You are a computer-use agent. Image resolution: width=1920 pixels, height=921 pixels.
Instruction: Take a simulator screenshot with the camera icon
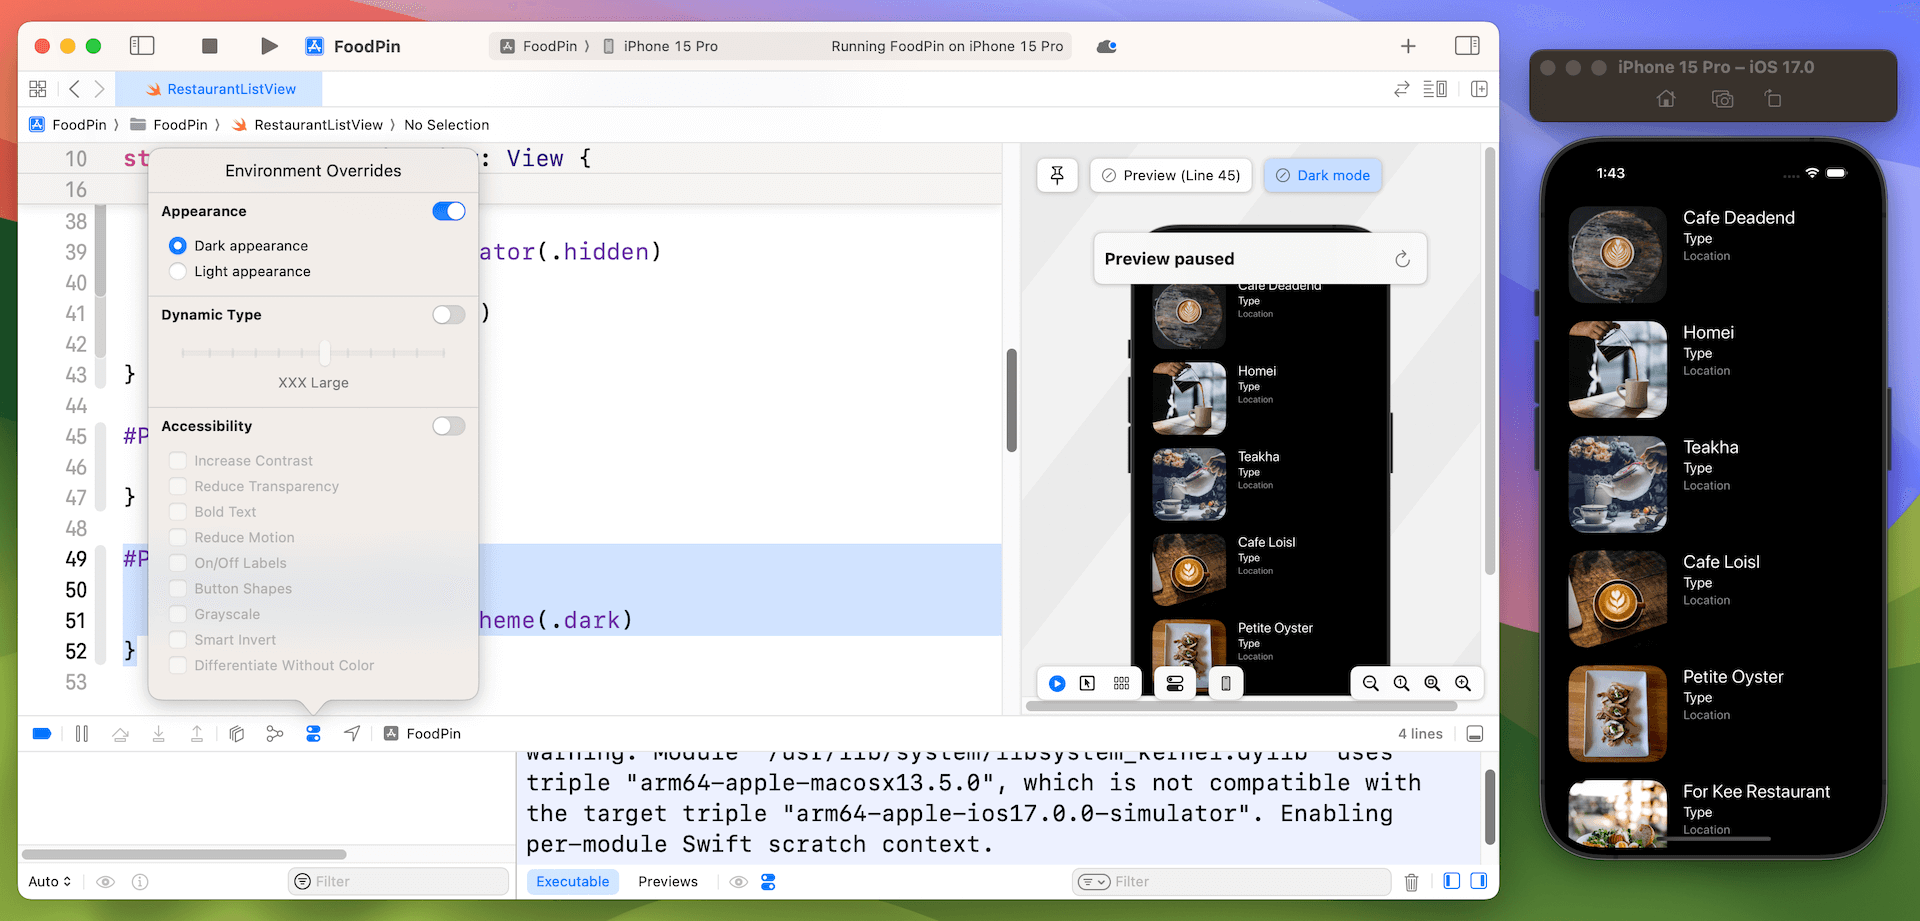pos(1722,99)
